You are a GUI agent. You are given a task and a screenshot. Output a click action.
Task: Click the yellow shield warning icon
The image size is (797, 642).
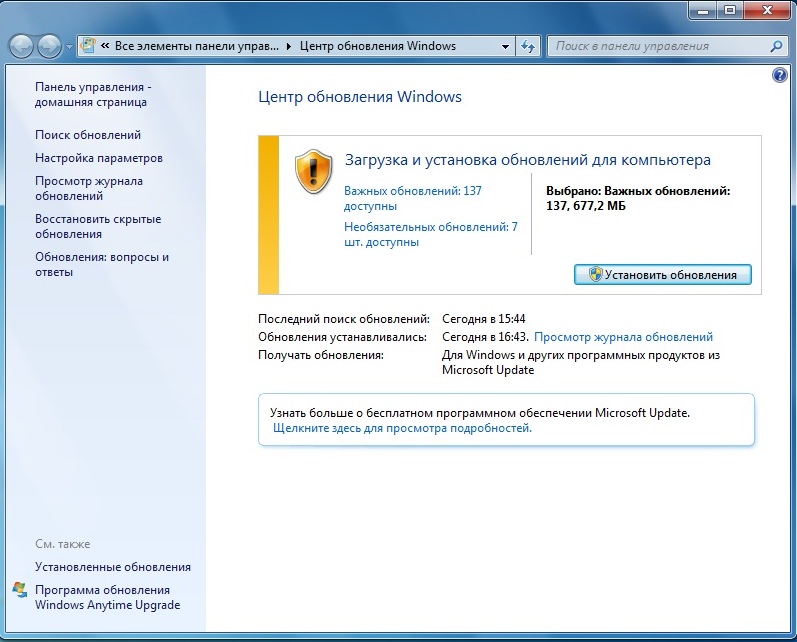pyautogui.click(x=313, y=172)
